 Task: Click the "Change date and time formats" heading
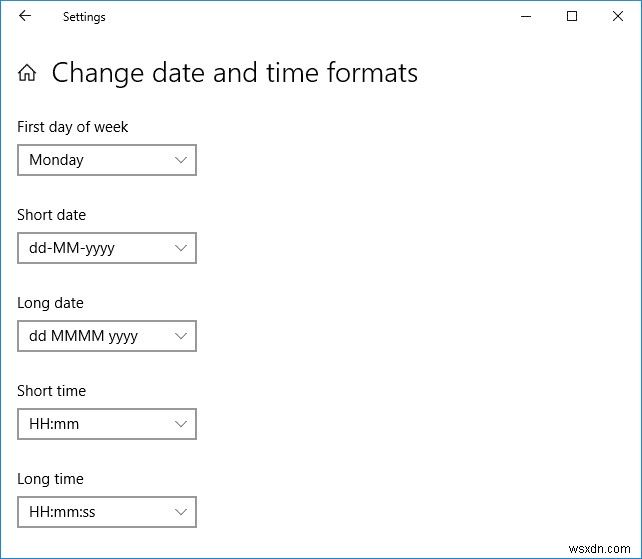[235, 73]
